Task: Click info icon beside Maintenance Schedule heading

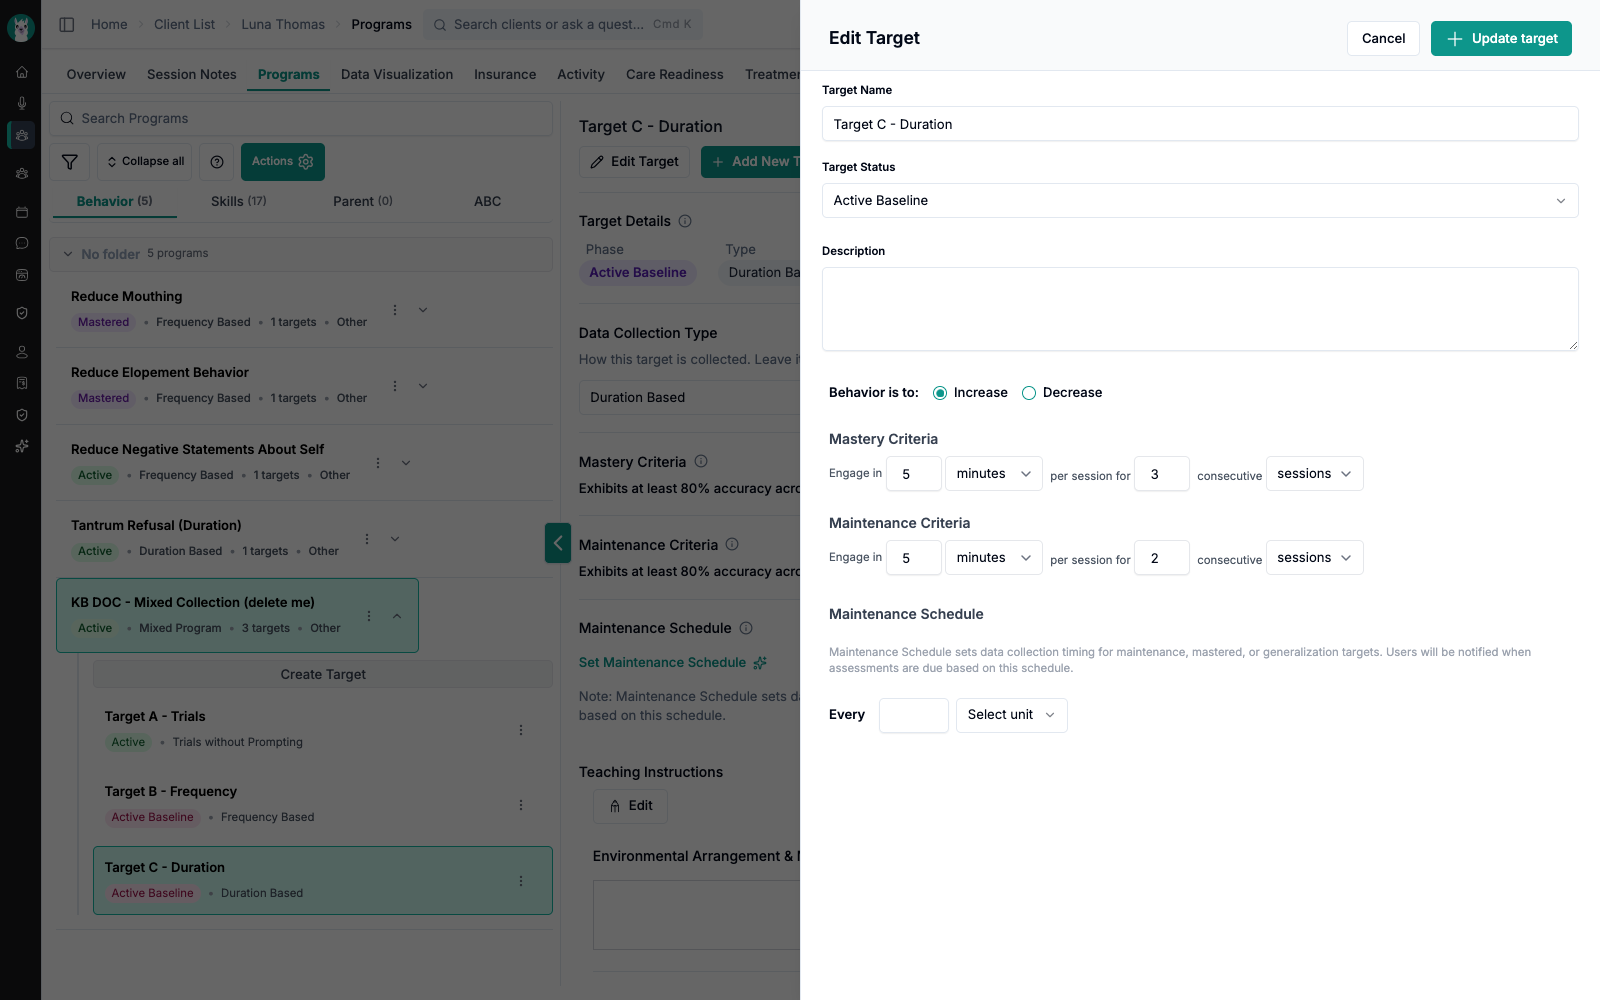Action: pyautogui.click(x=746, y=628)
